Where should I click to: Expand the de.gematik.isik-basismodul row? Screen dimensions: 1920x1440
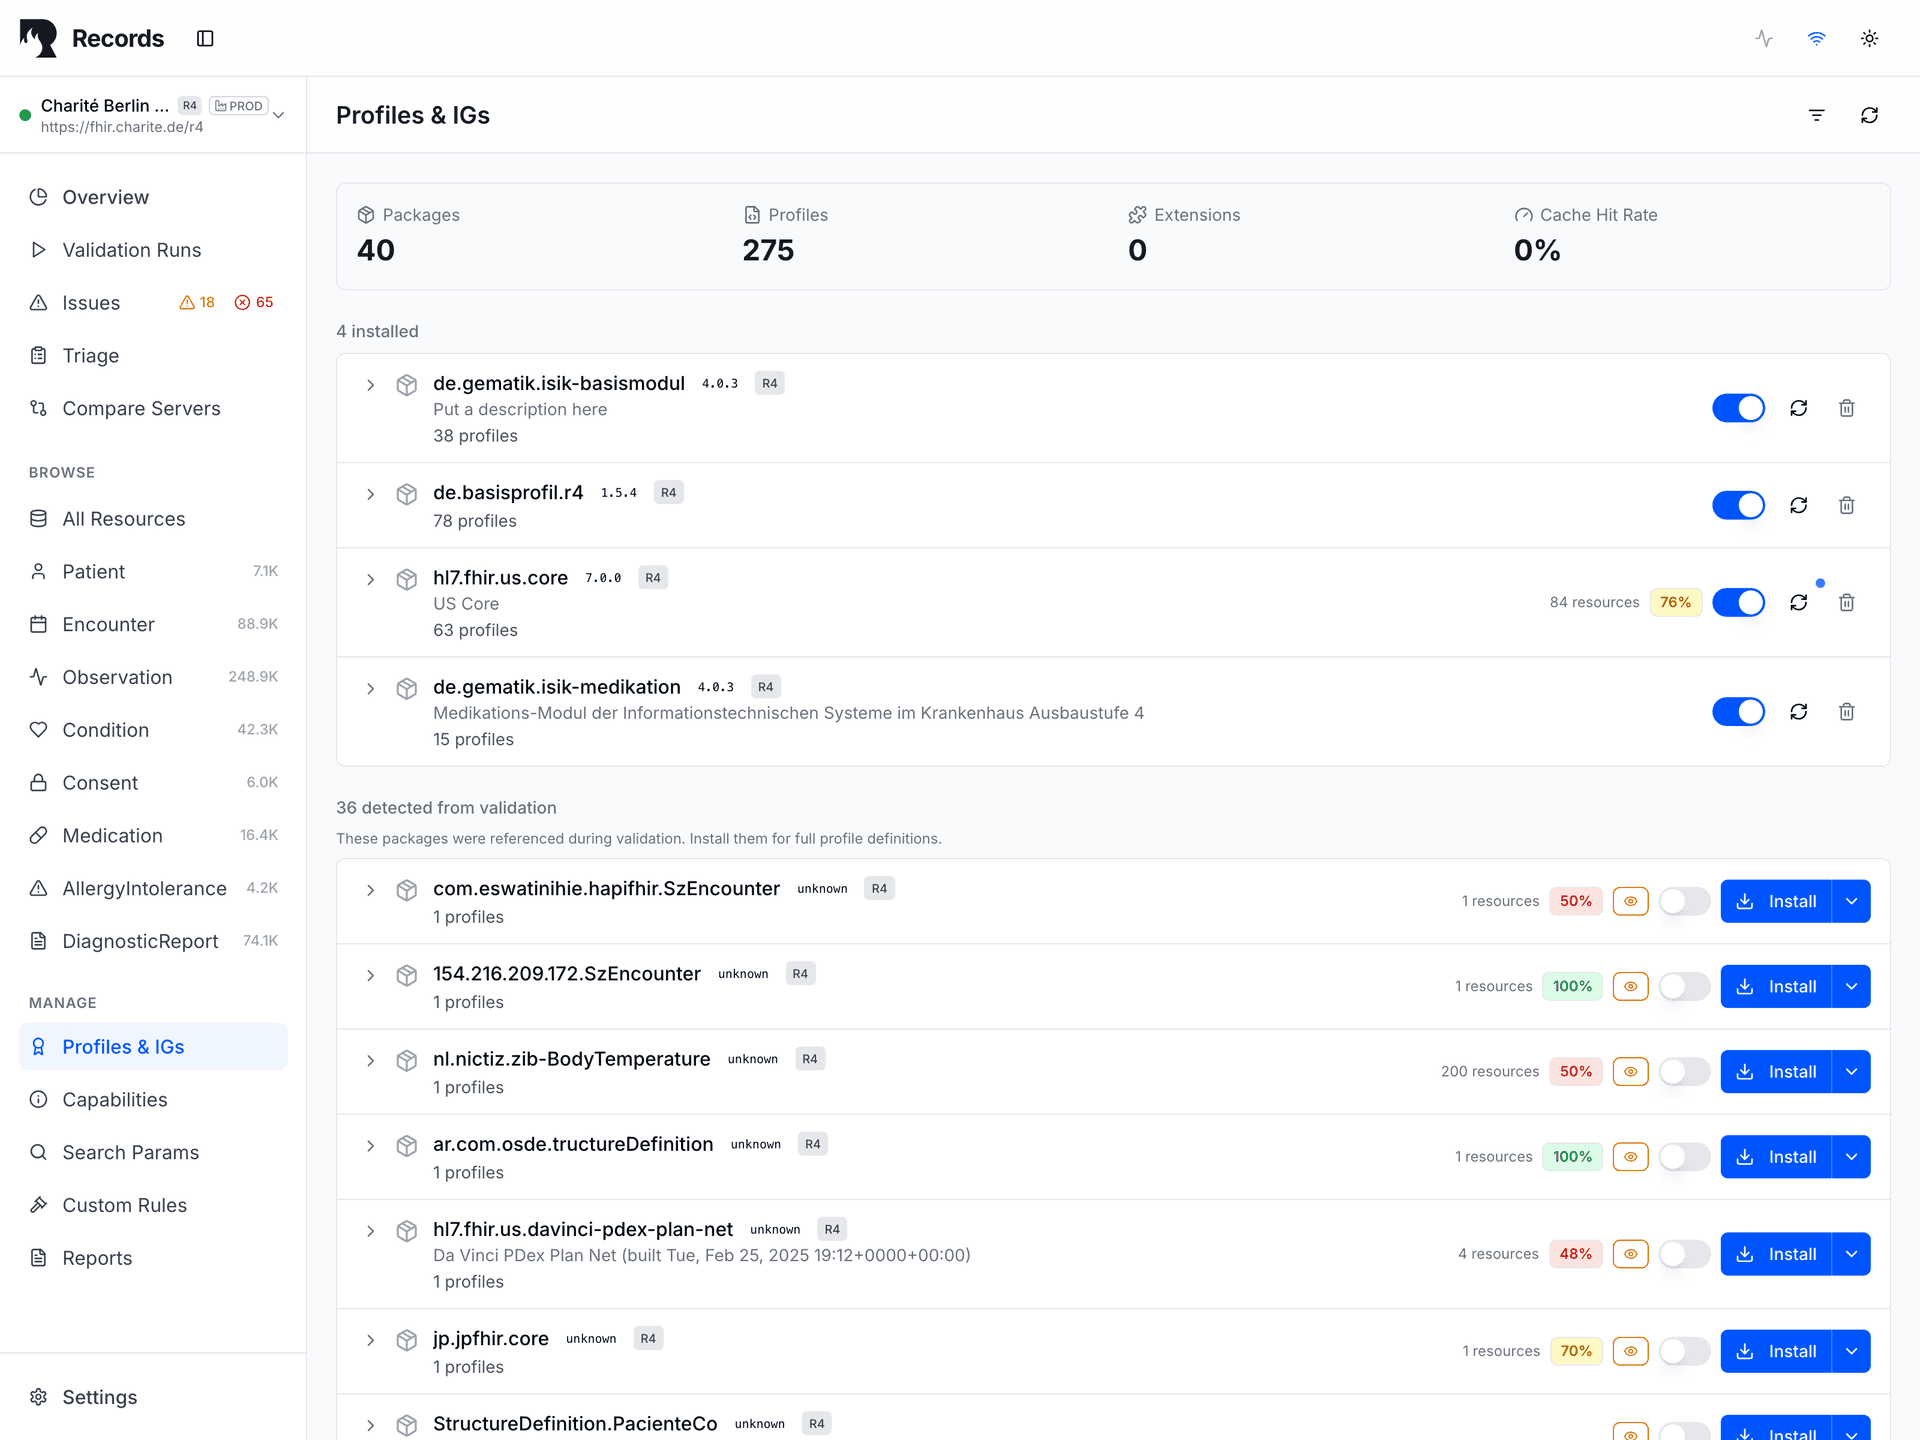pos(370,385)
